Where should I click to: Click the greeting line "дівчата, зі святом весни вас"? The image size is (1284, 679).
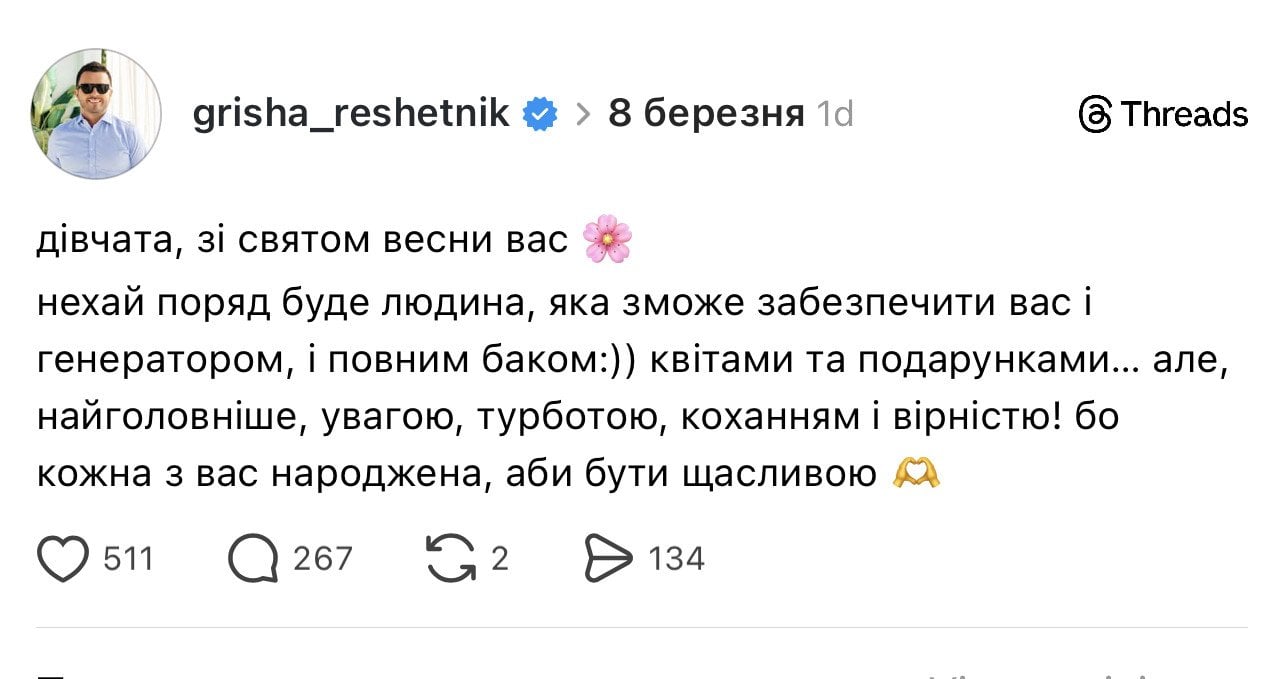302,242
